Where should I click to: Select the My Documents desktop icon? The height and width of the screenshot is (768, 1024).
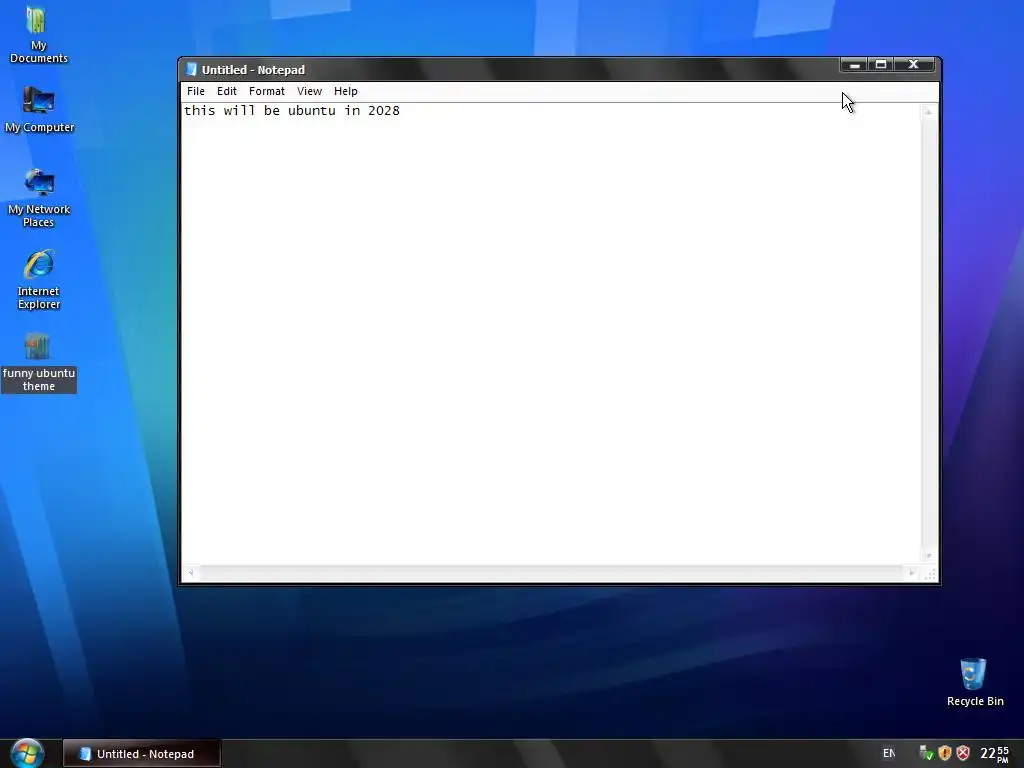[39, 35]
